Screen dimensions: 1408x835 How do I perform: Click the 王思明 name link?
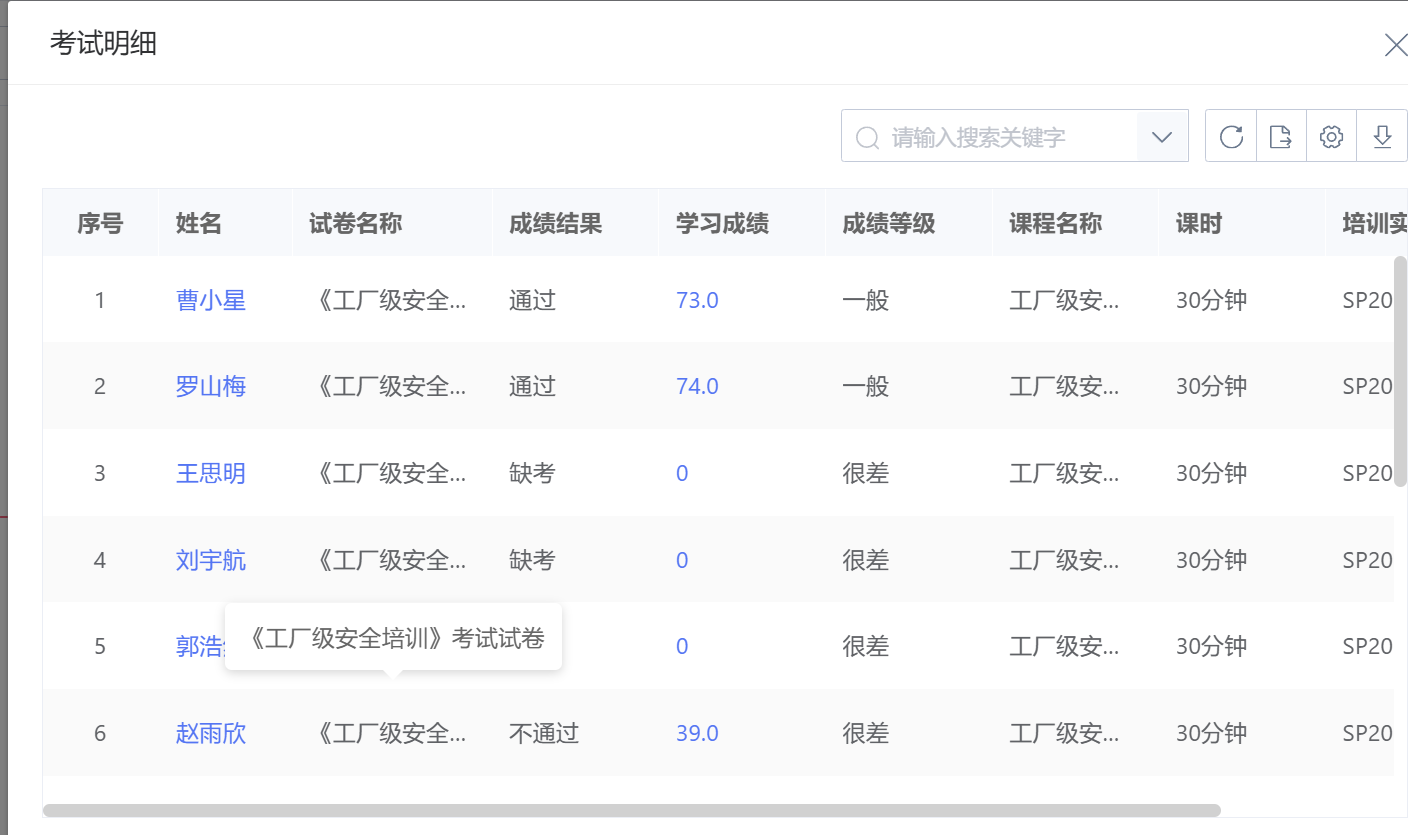pyautogui.click(x=211, y=472)
